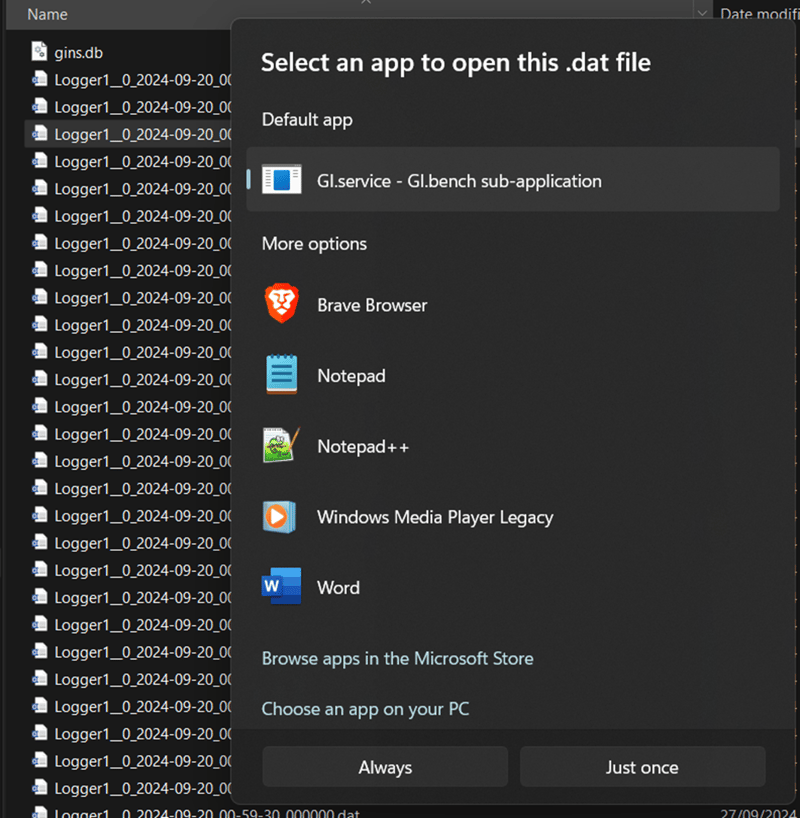
Task: Open the Name column dropdown arrow
Action: tap(700, 14)
